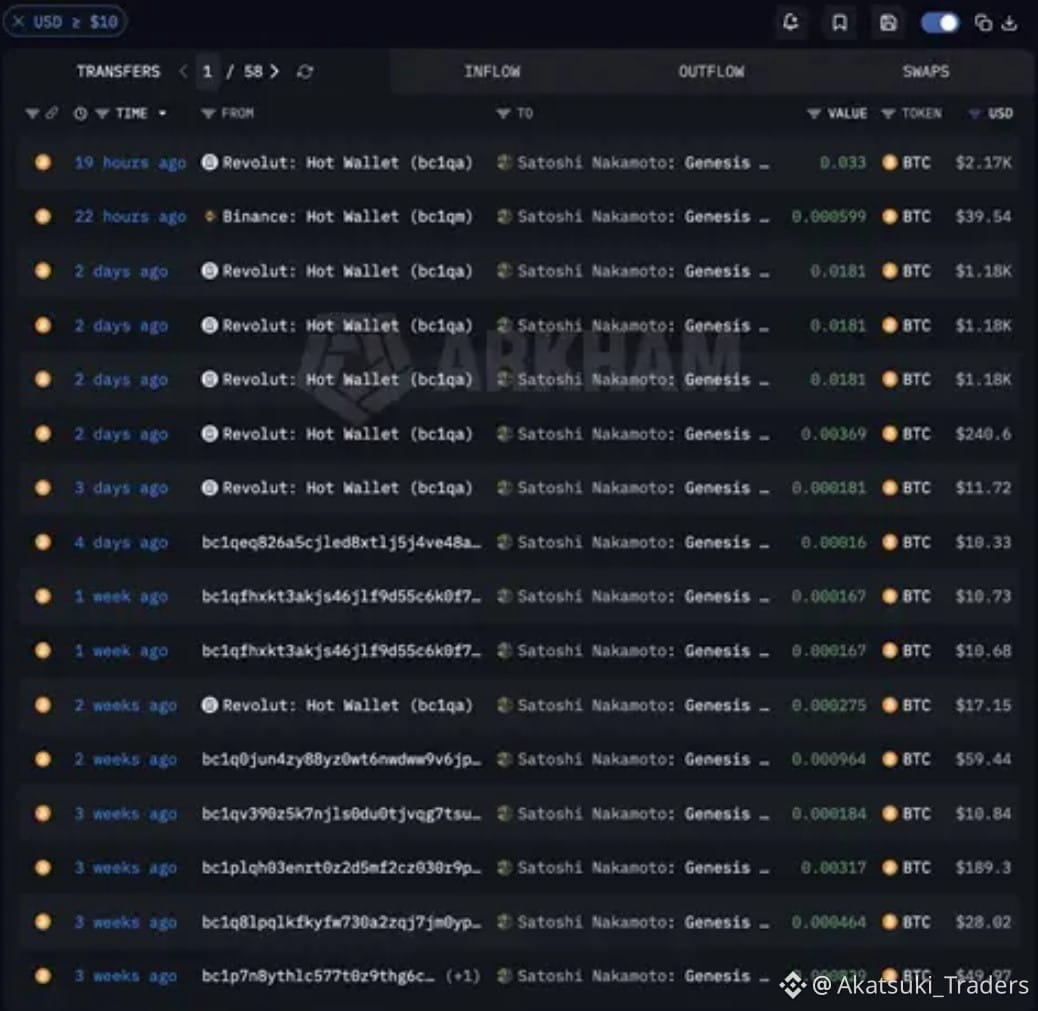The width and height of the screenshot is (1038, 1011).
Task: Open address bc1plqh03enrt0z2d5mf2cz030r9p
Action: point(342,868)
